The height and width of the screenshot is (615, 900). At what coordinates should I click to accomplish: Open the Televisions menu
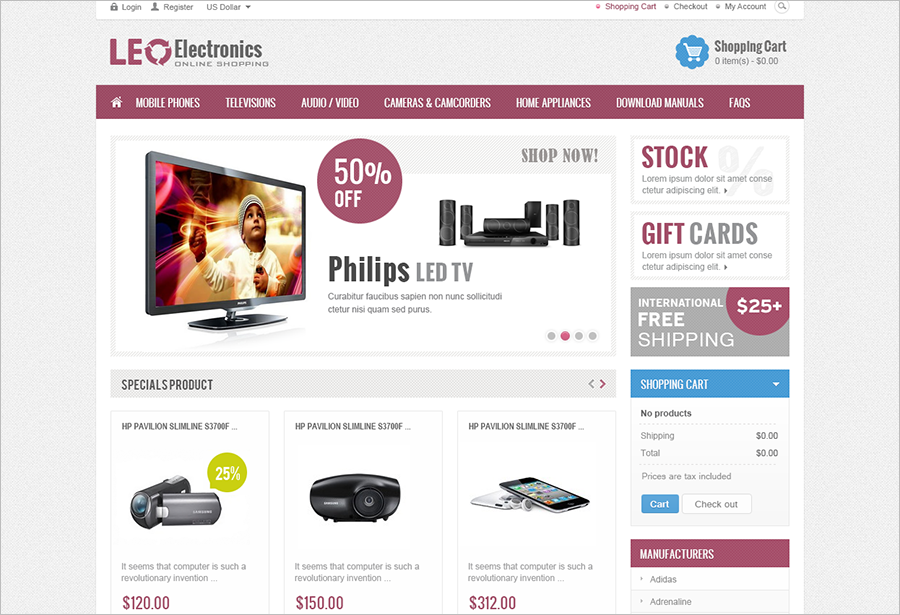click(x=250, y=103)
